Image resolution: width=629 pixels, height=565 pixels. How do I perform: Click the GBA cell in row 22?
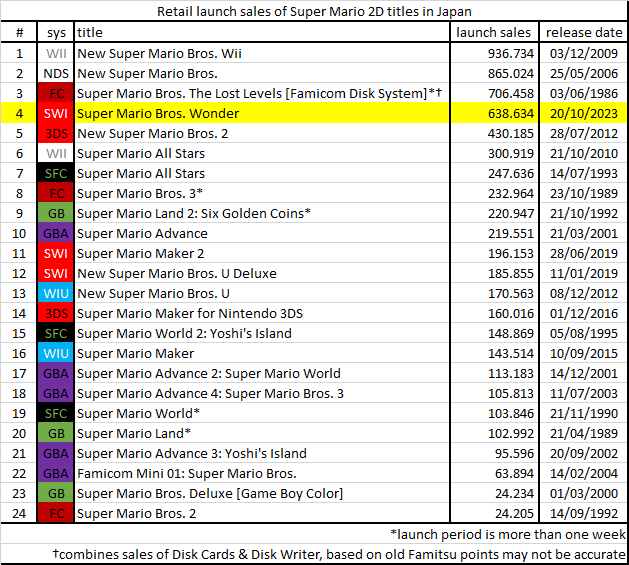tap(56, 474)
